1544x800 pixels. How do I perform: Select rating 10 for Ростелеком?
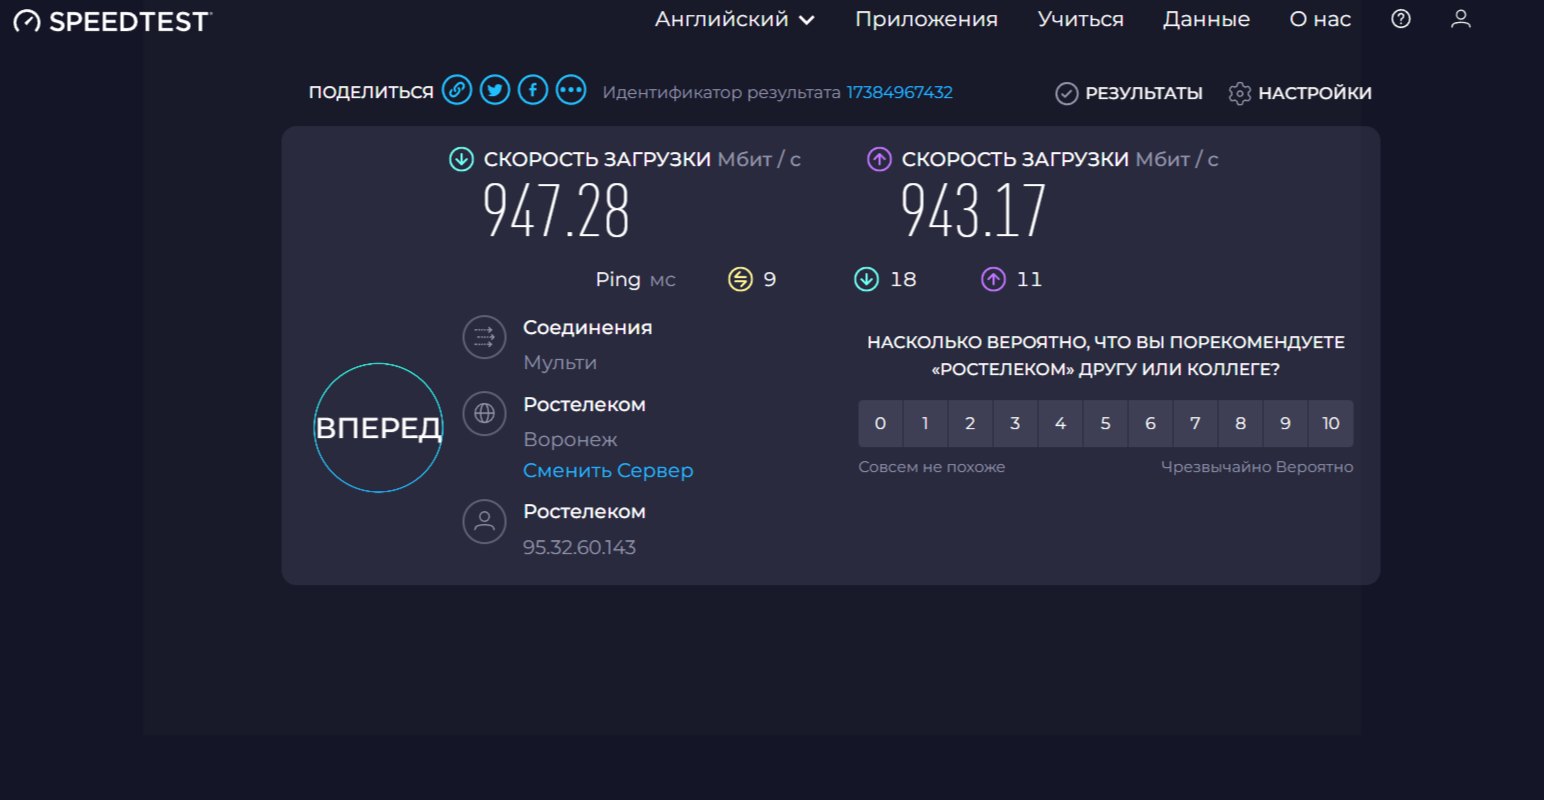pyautogui.click(x=1330, y=424)
